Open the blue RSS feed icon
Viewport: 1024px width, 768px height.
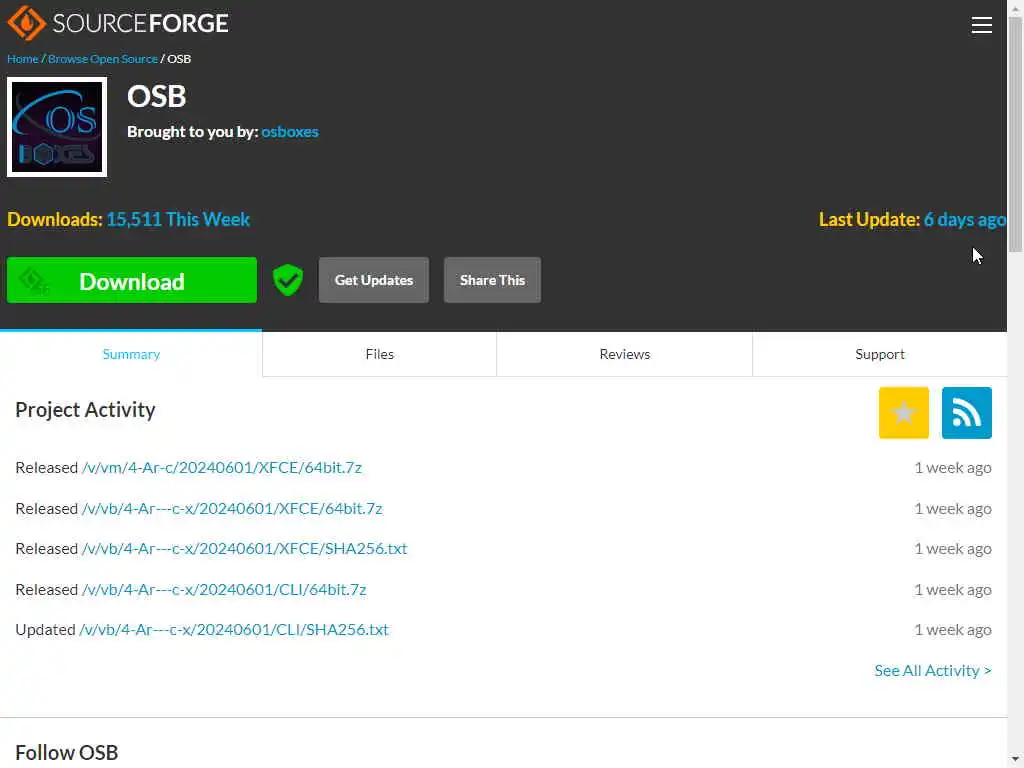click(967, 413)
